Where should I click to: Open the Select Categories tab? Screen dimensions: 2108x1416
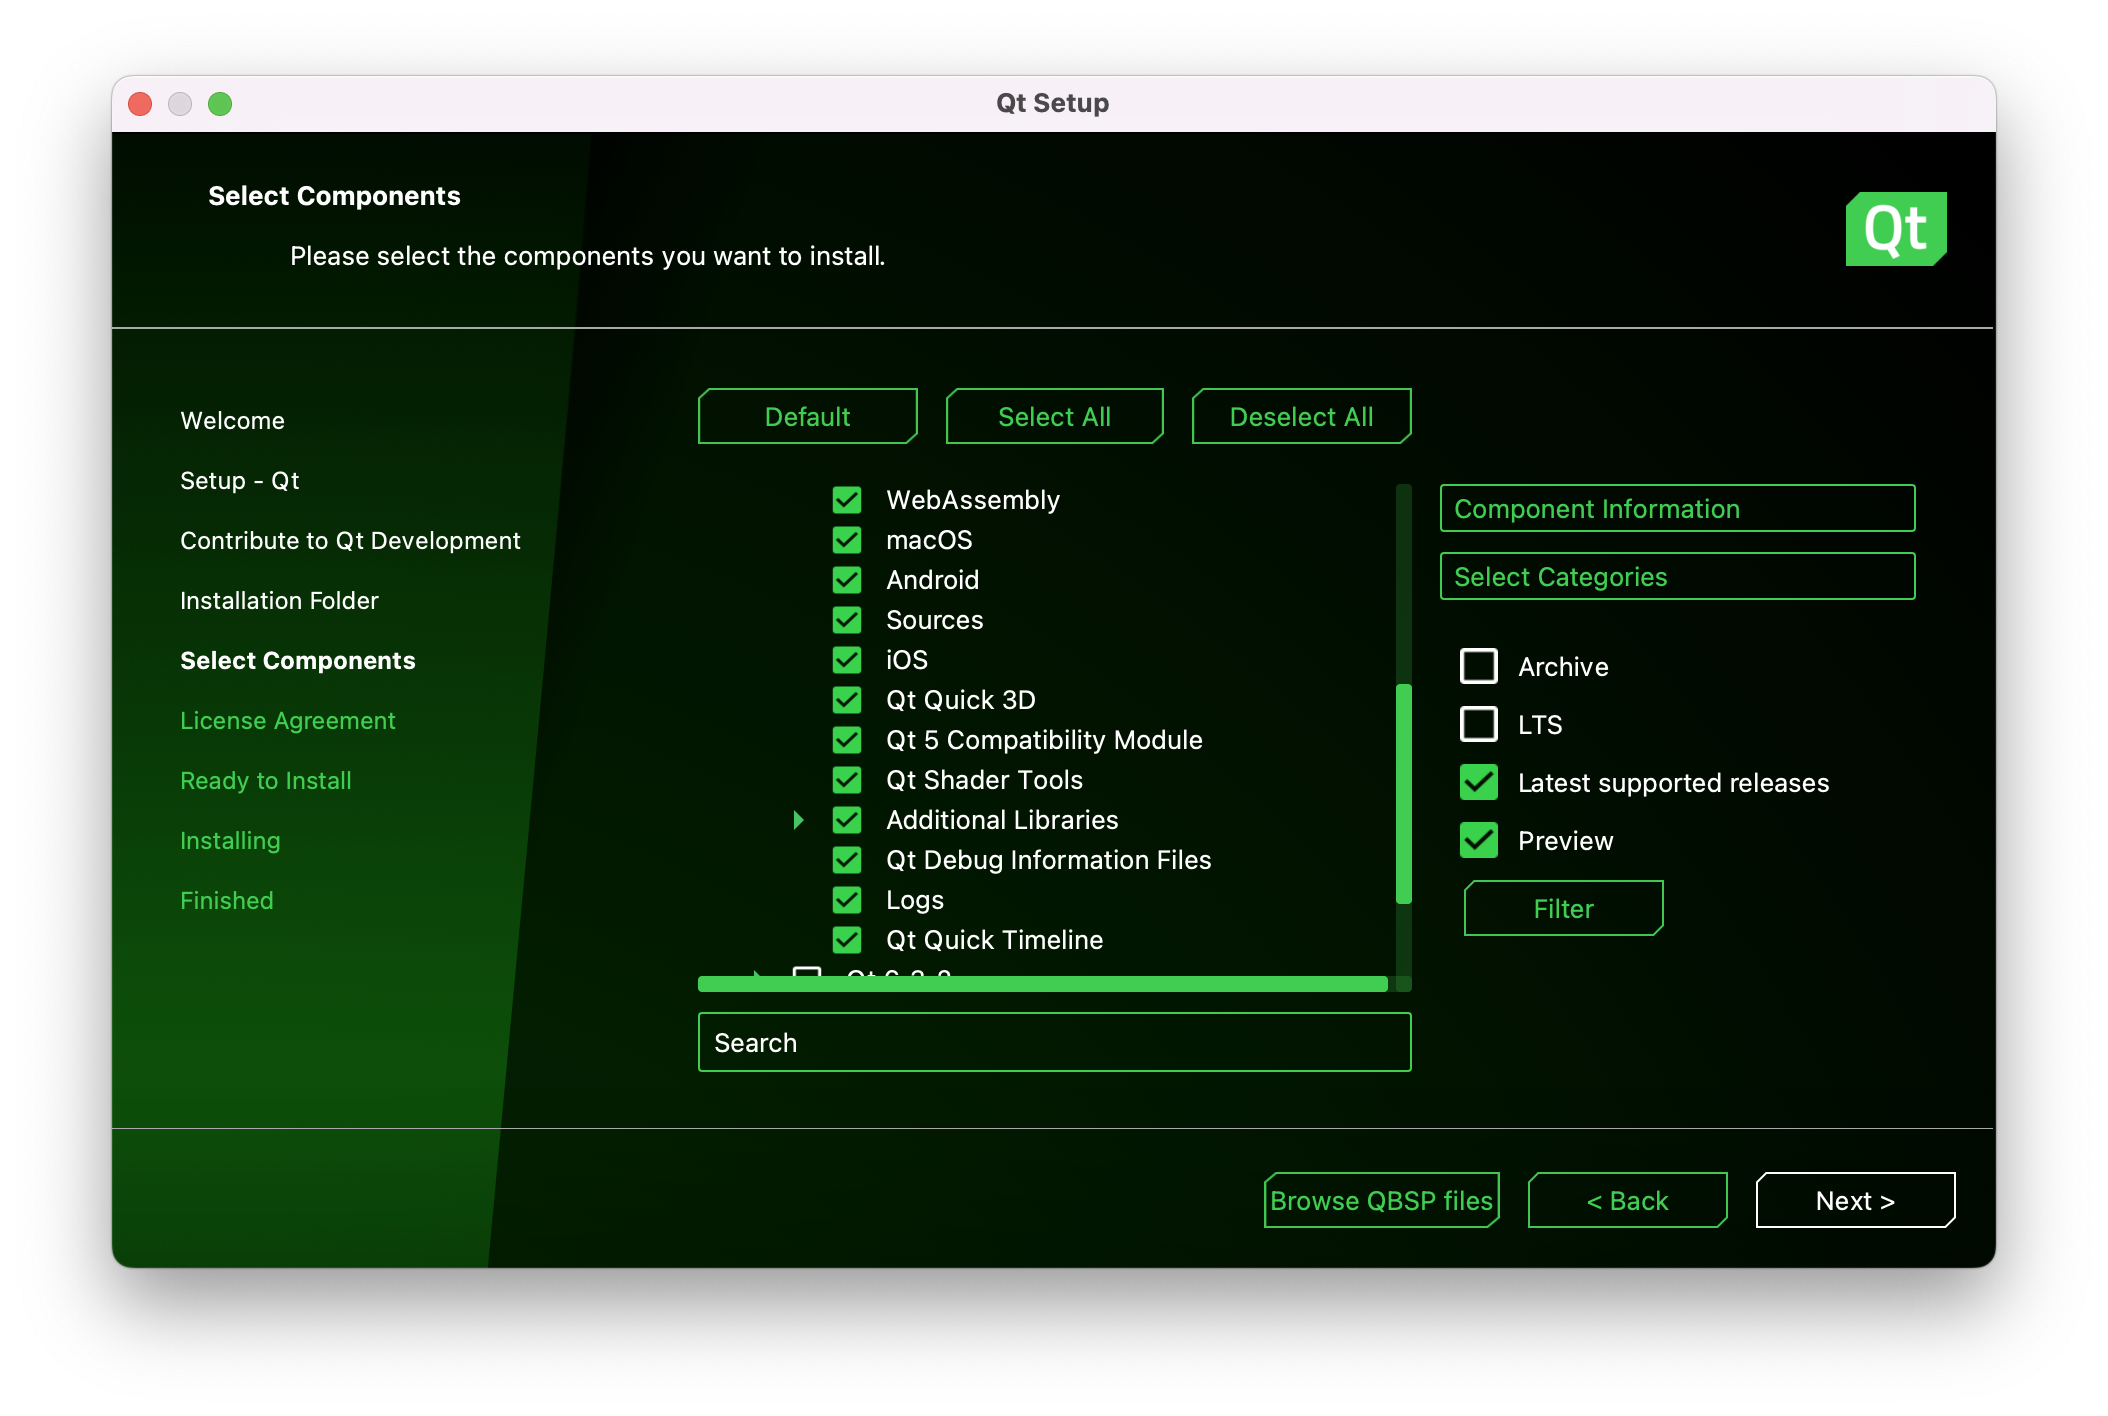[x=1677, y=577]
